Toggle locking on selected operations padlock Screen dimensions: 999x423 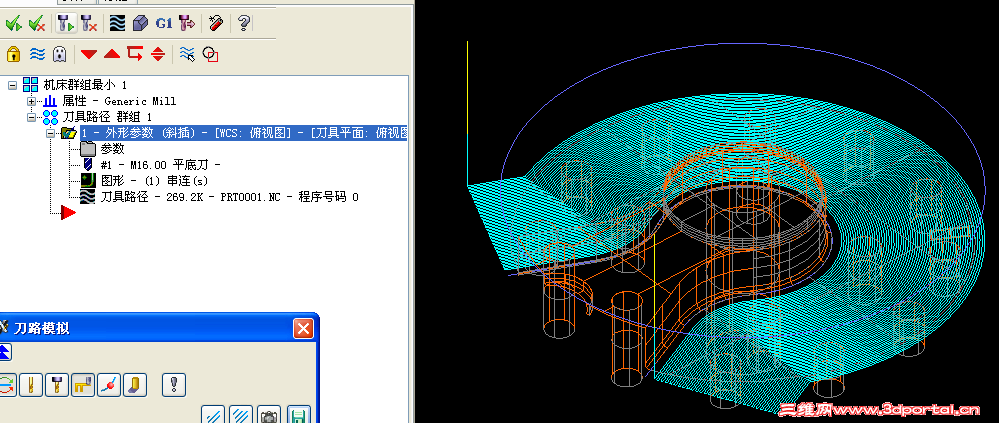[13, 54]
